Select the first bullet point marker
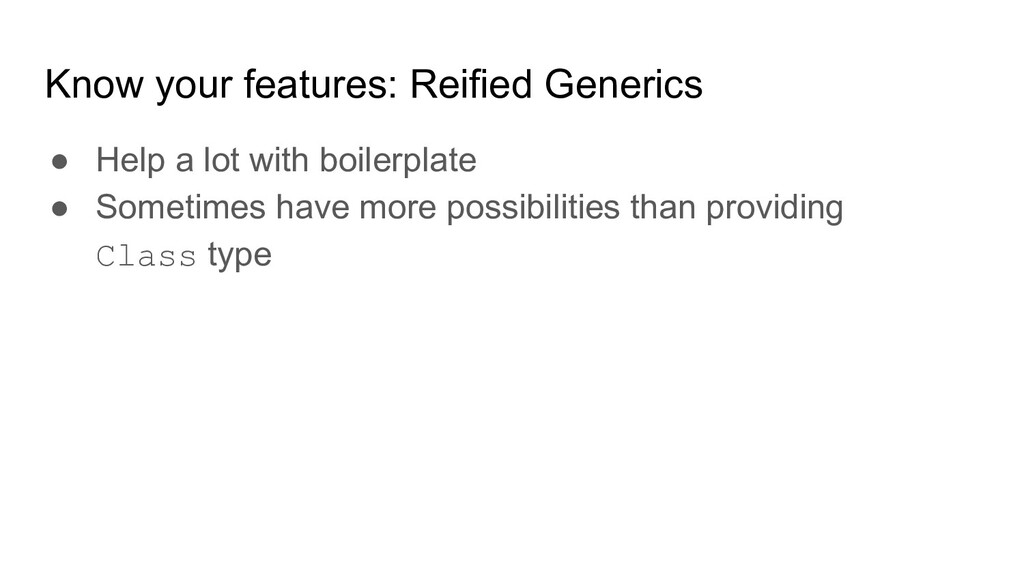This screenshot has width=1024, height=576. pos(59,162)
